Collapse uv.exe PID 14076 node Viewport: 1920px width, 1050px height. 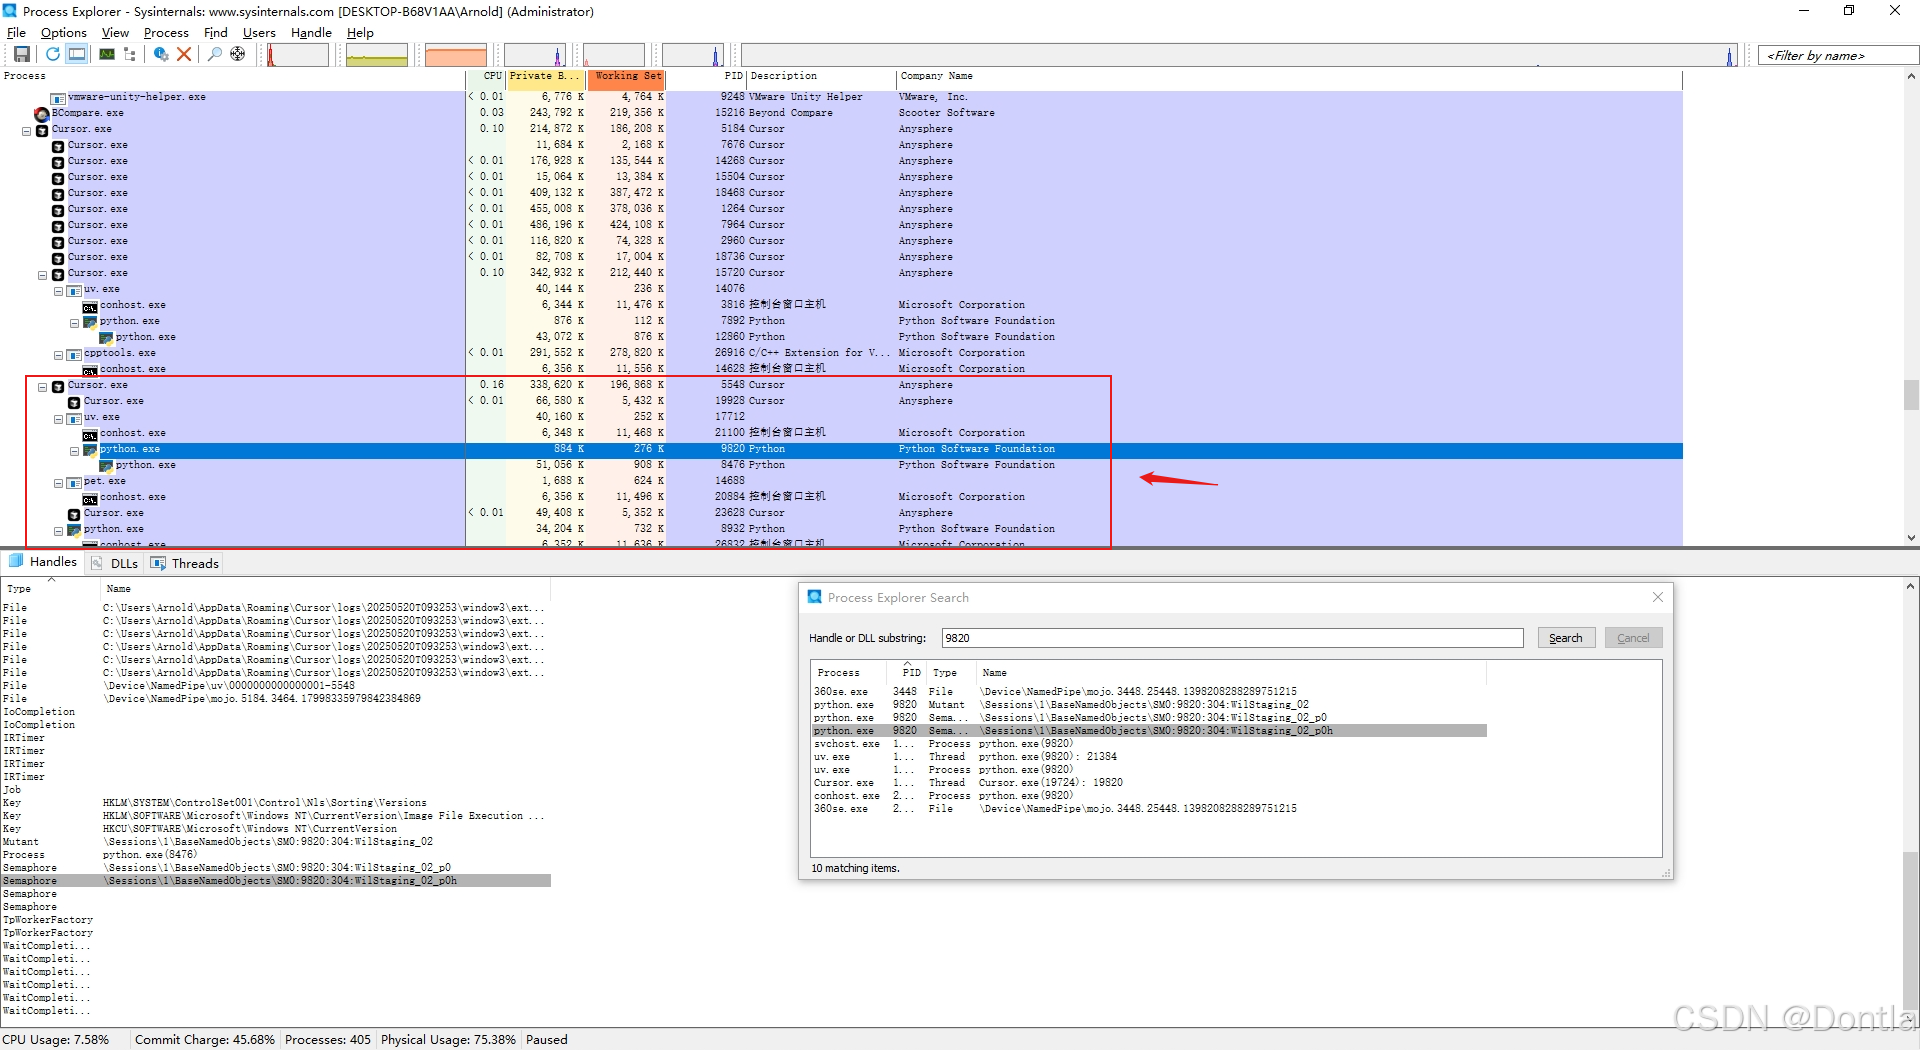[x=58, y=291]
